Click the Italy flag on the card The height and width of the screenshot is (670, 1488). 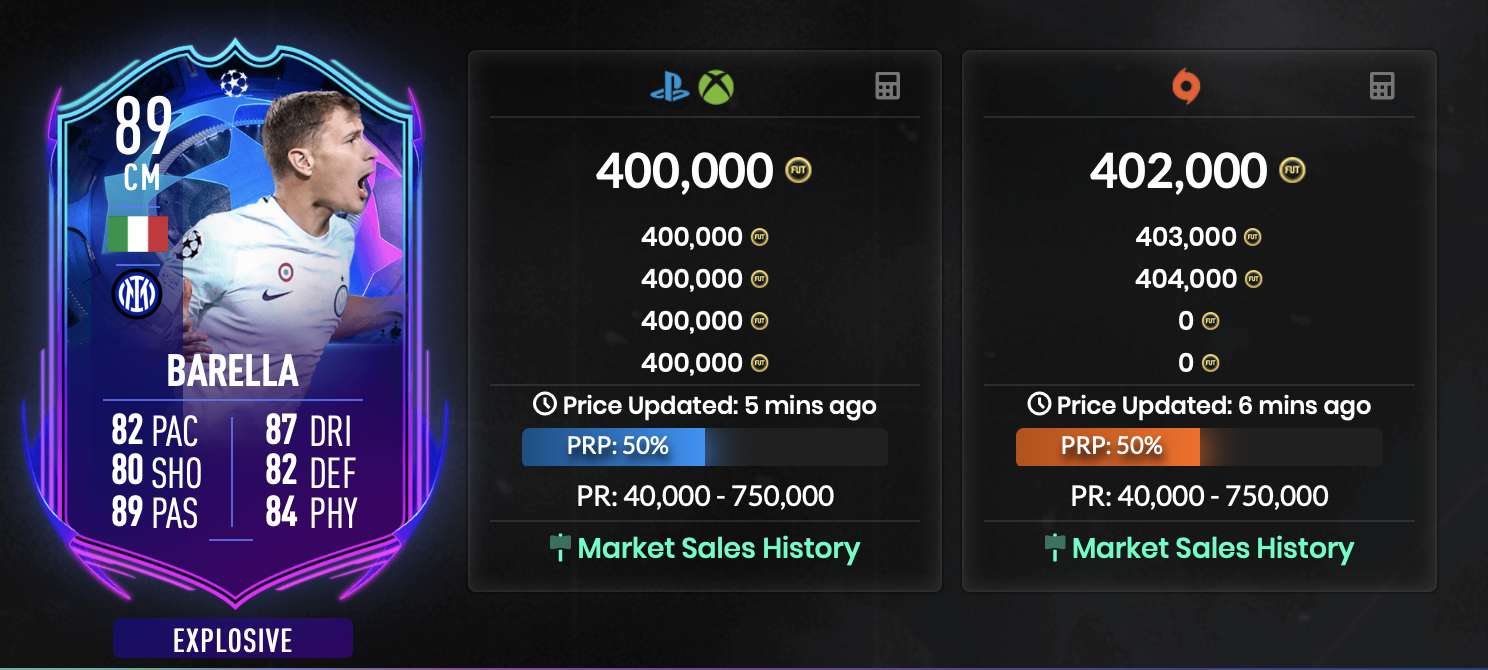[137, 233]
